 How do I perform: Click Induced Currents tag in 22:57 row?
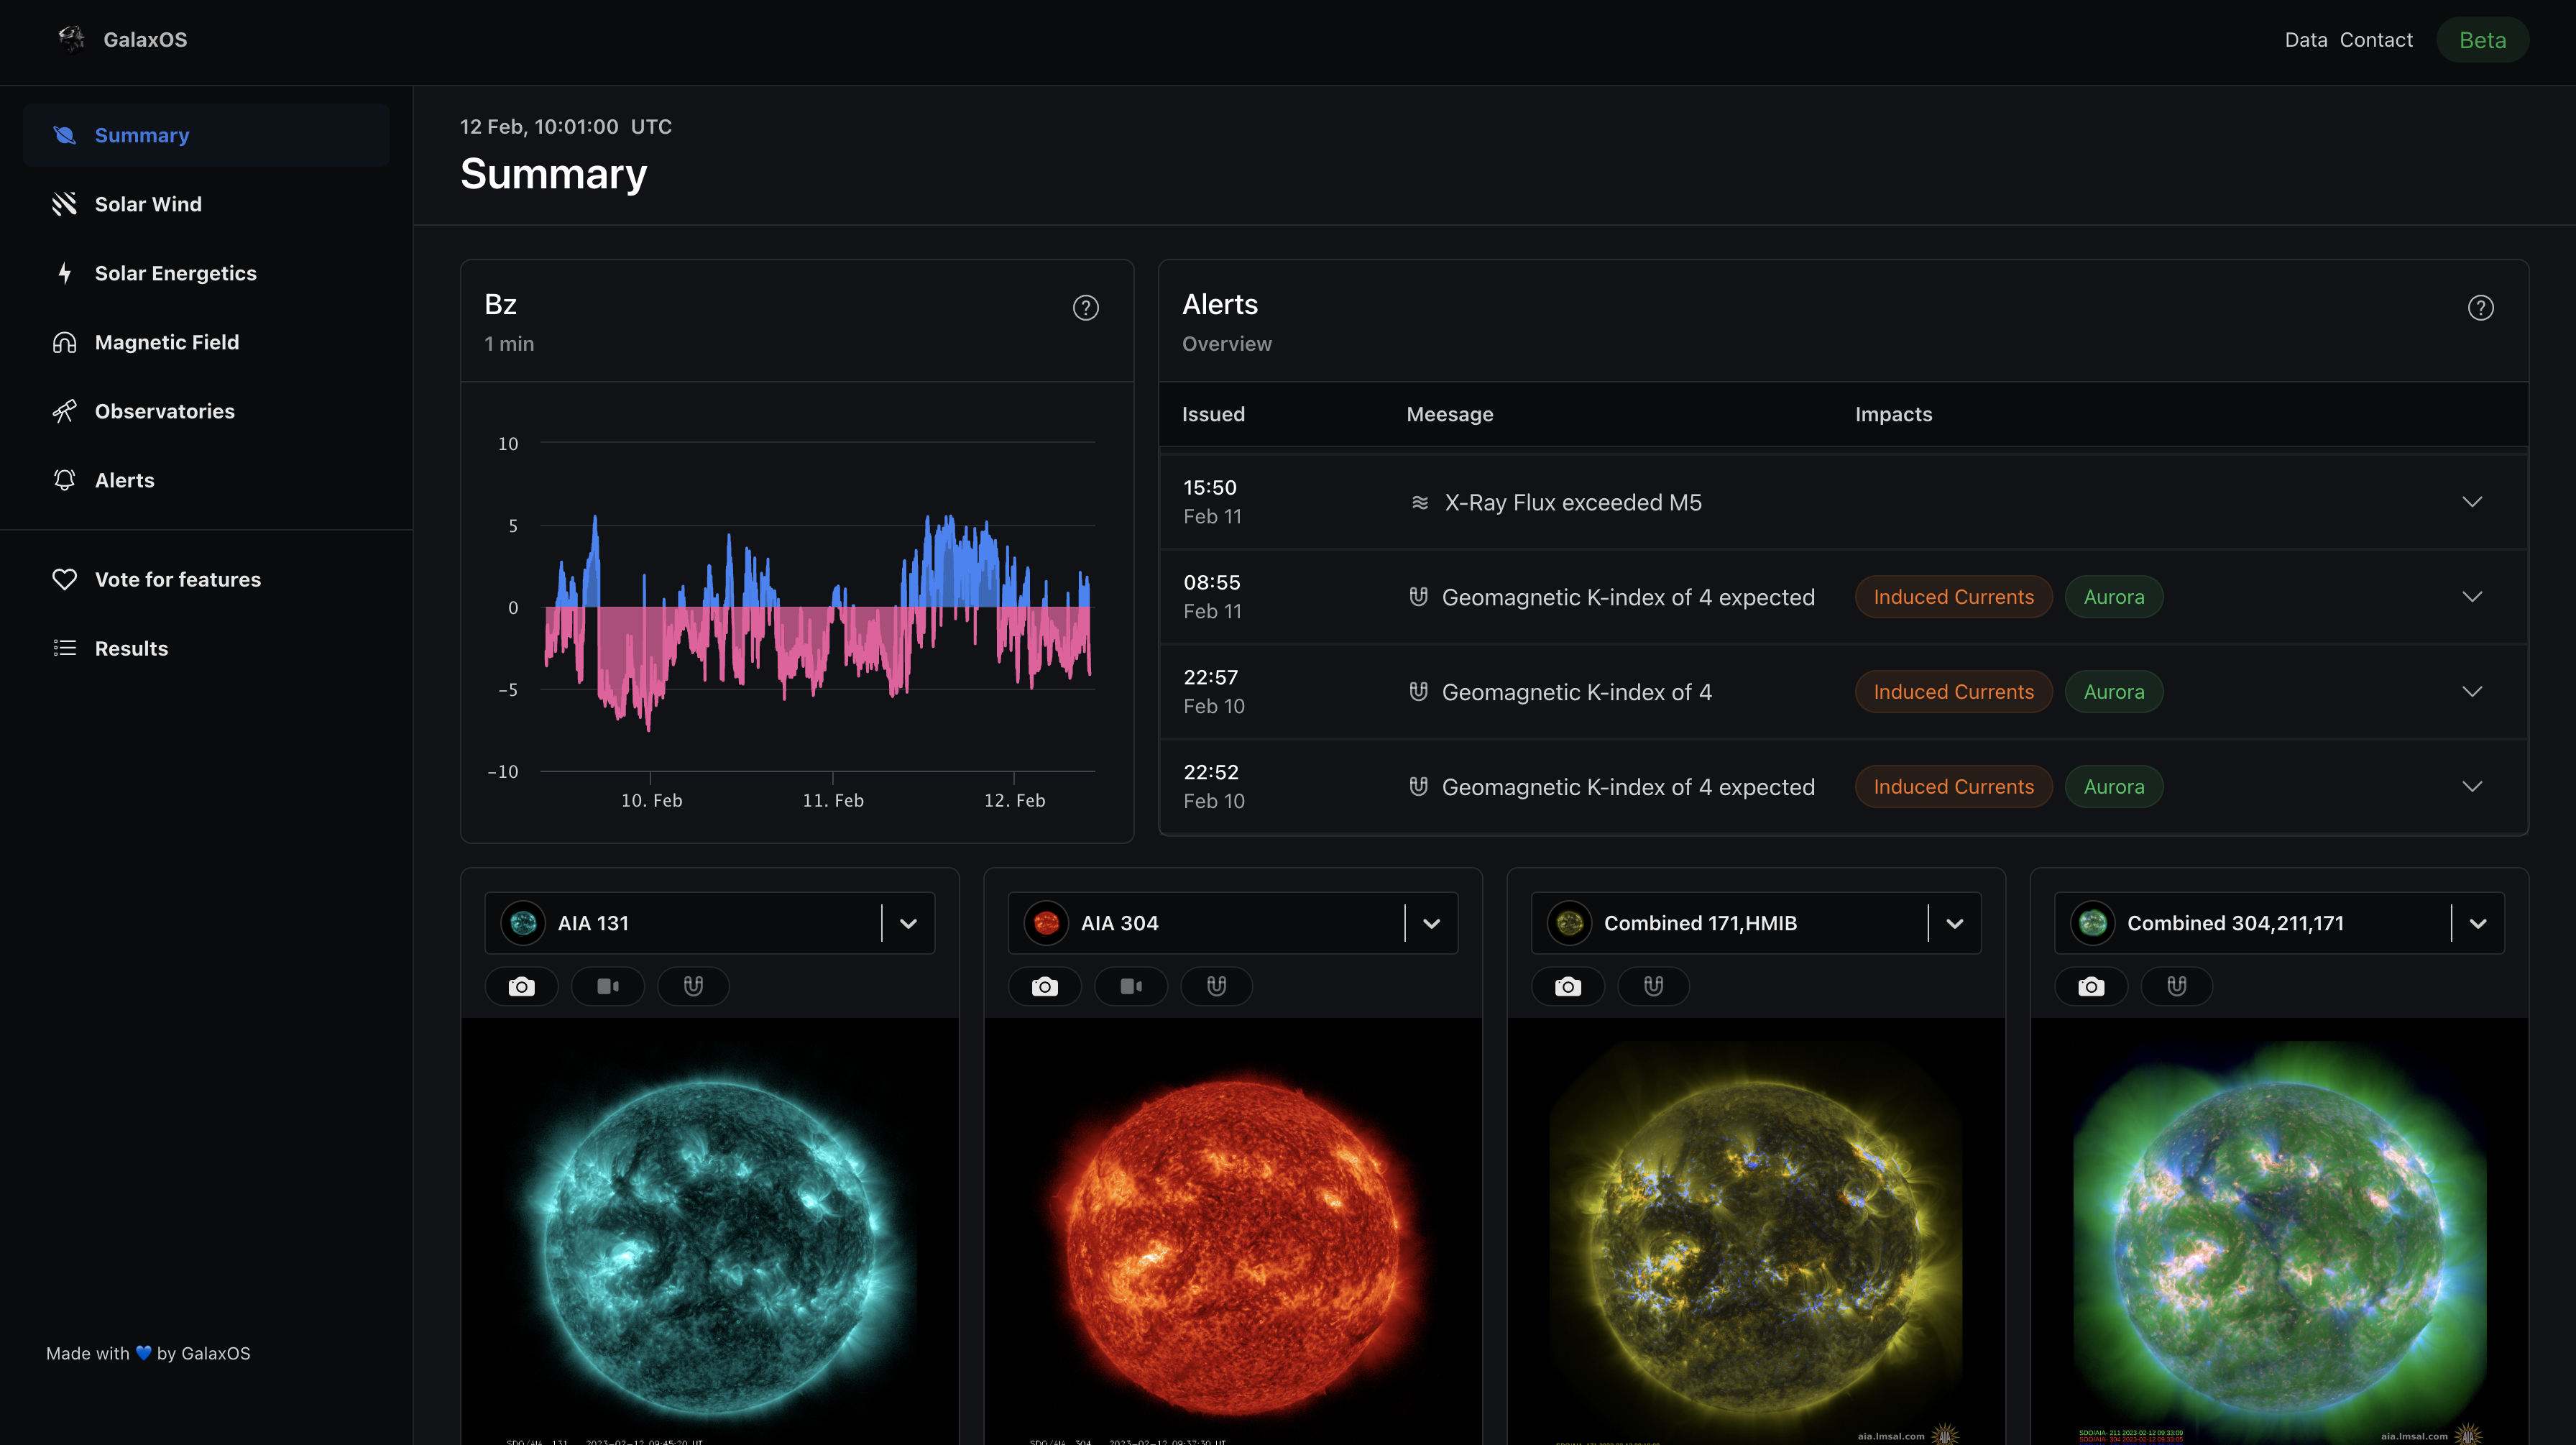point(1953,692)
